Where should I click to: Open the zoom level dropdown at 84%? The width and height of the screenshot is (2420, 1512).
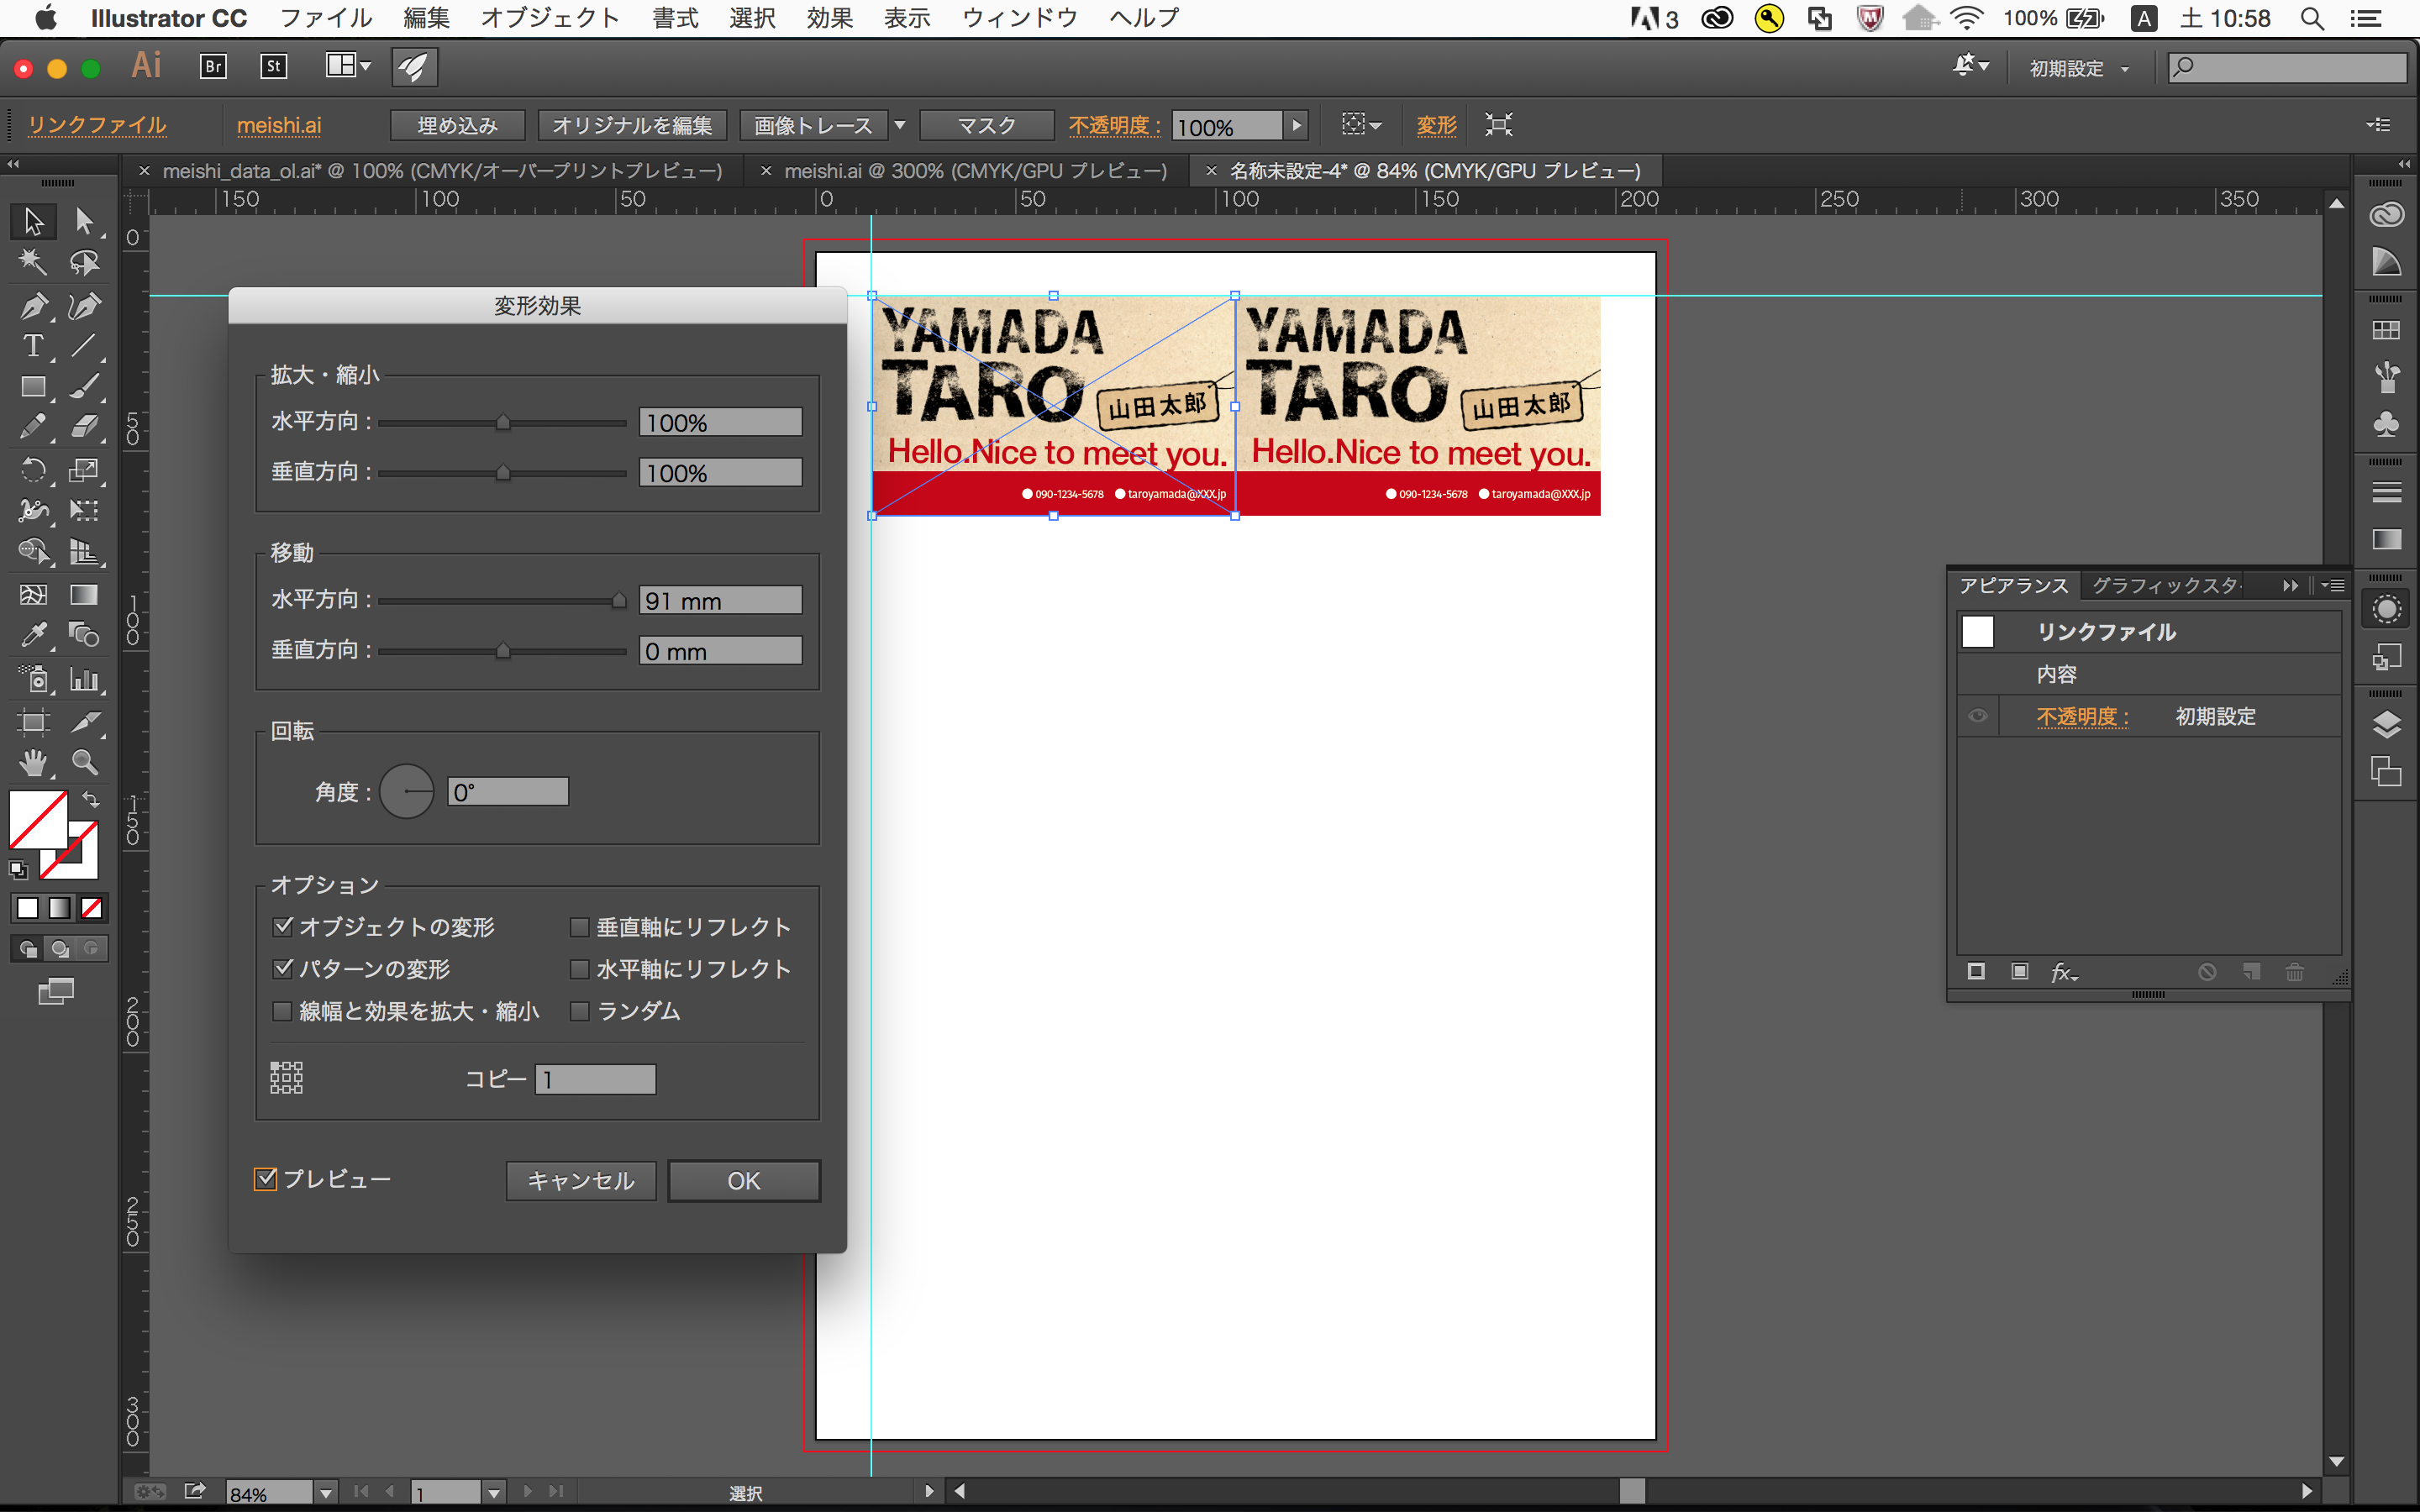(326, 1493)
